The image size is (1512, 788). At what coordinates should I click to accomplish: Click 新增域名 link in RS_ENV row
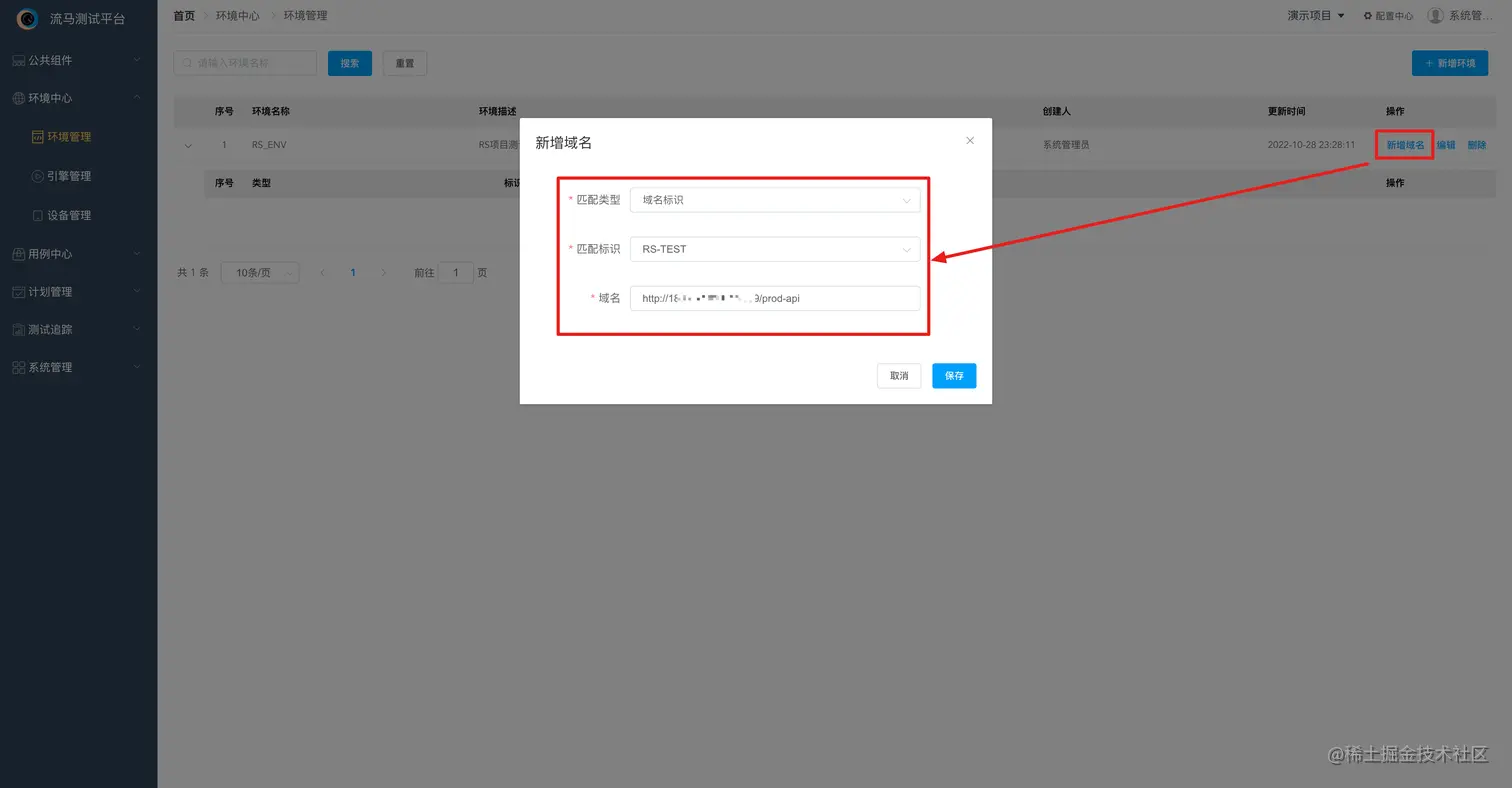1405,145
